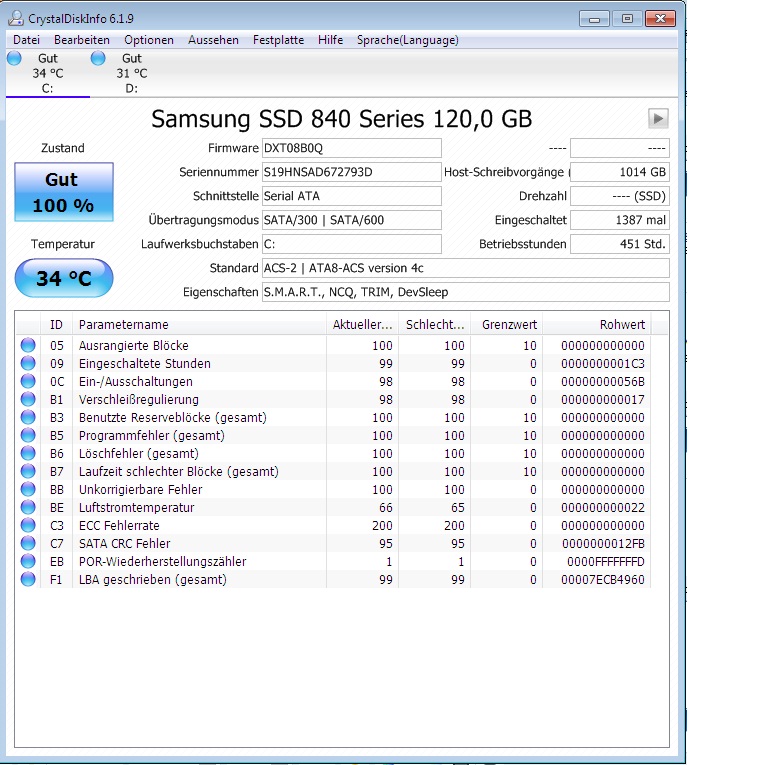The width and height of the screenshot is (768, 765).
Task: Select the Verschleißregulierung row text
Action: 139,400
